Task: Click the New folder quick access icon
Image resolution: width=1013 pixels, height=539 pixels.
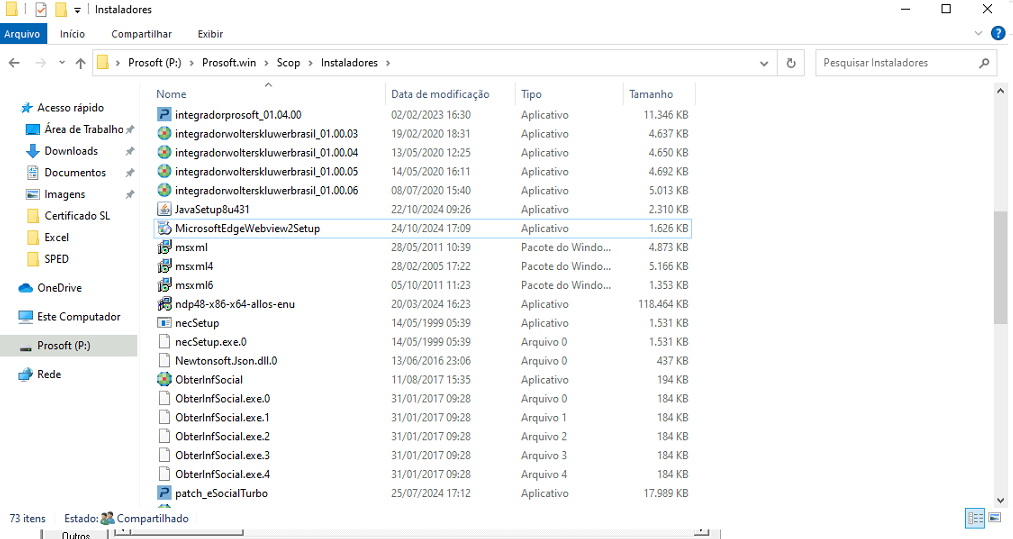Action: 61,9
